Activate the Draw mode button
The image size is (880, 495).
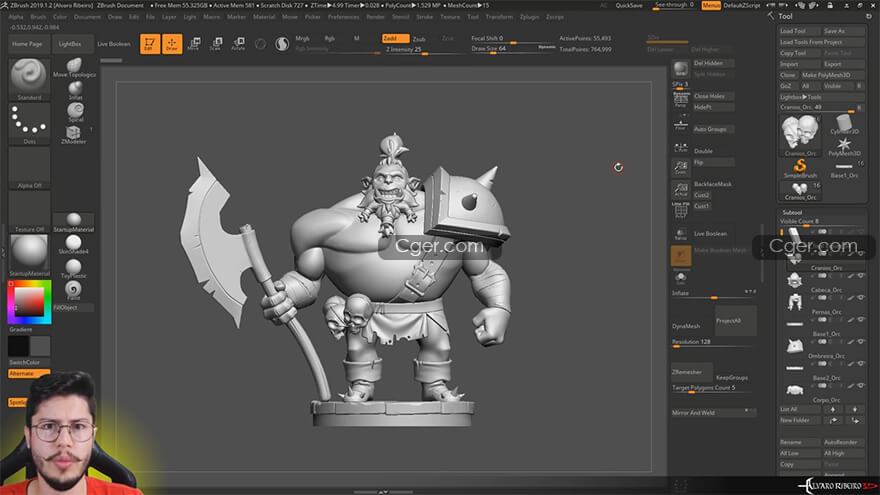click(x=172, y=44)
